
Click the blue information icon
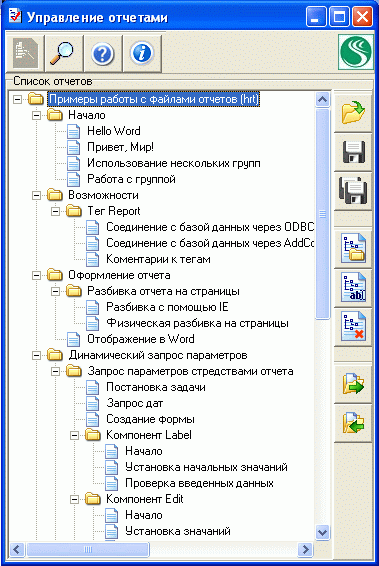point(142,53)
